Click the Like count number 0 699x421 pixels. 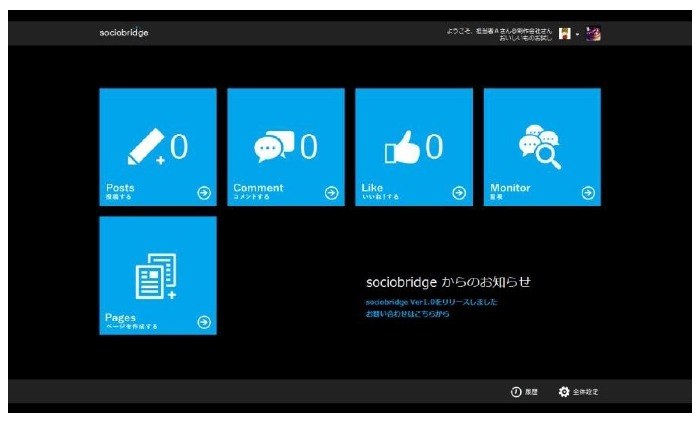(434, 147)
